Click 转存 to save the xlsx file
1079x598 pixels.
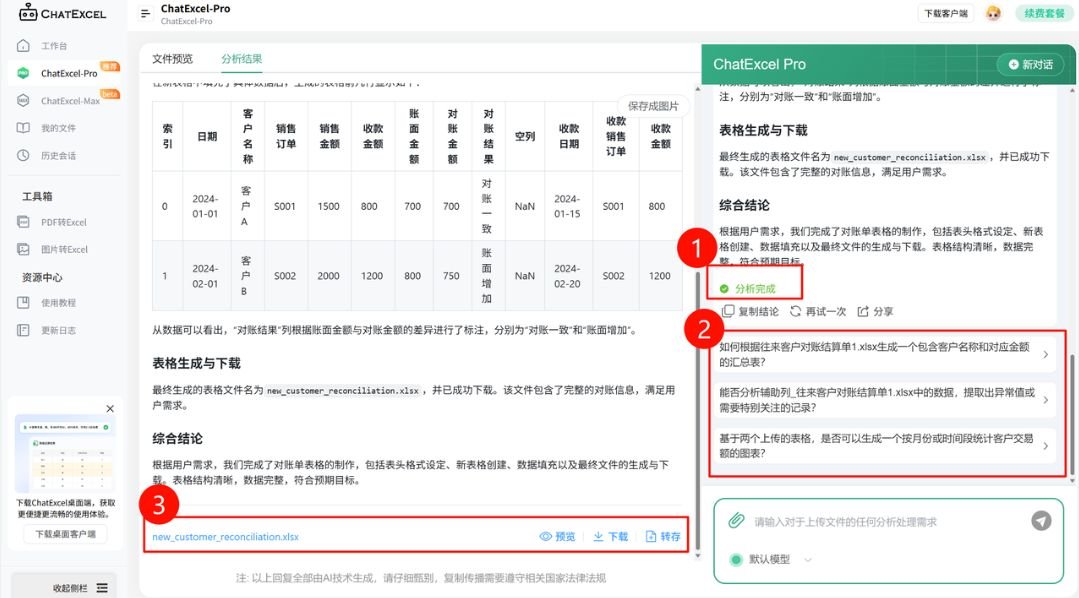[663, 537]
